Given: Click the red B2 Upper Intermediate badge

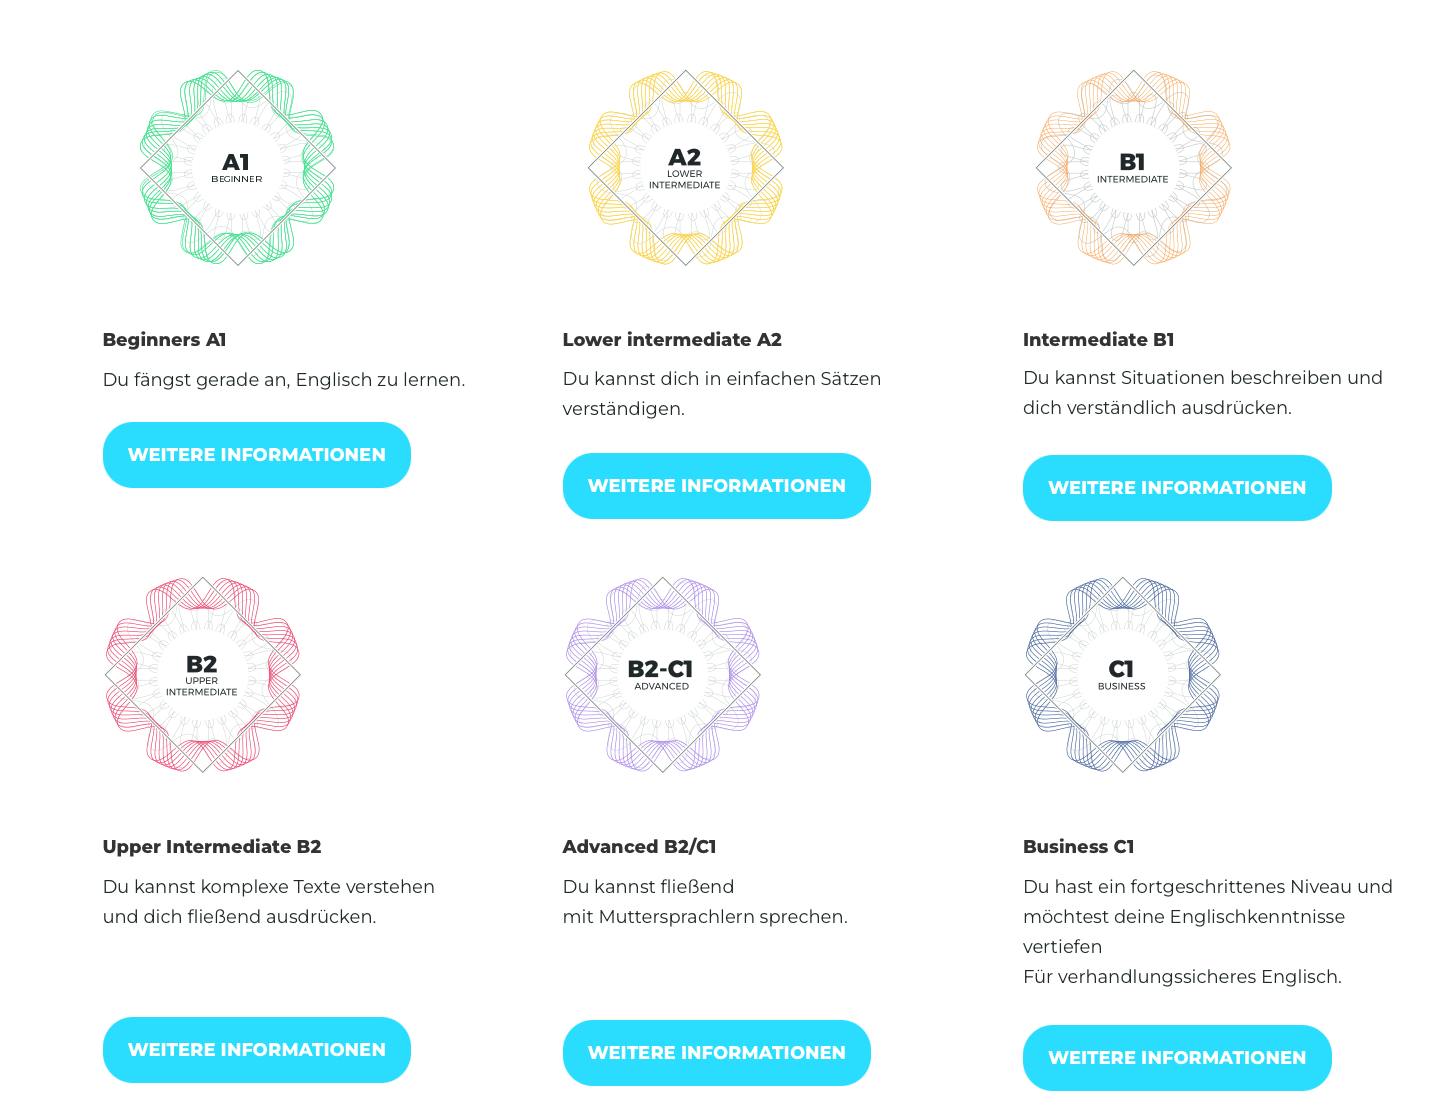Looking at the screenshot, I should tap(202, 675).
